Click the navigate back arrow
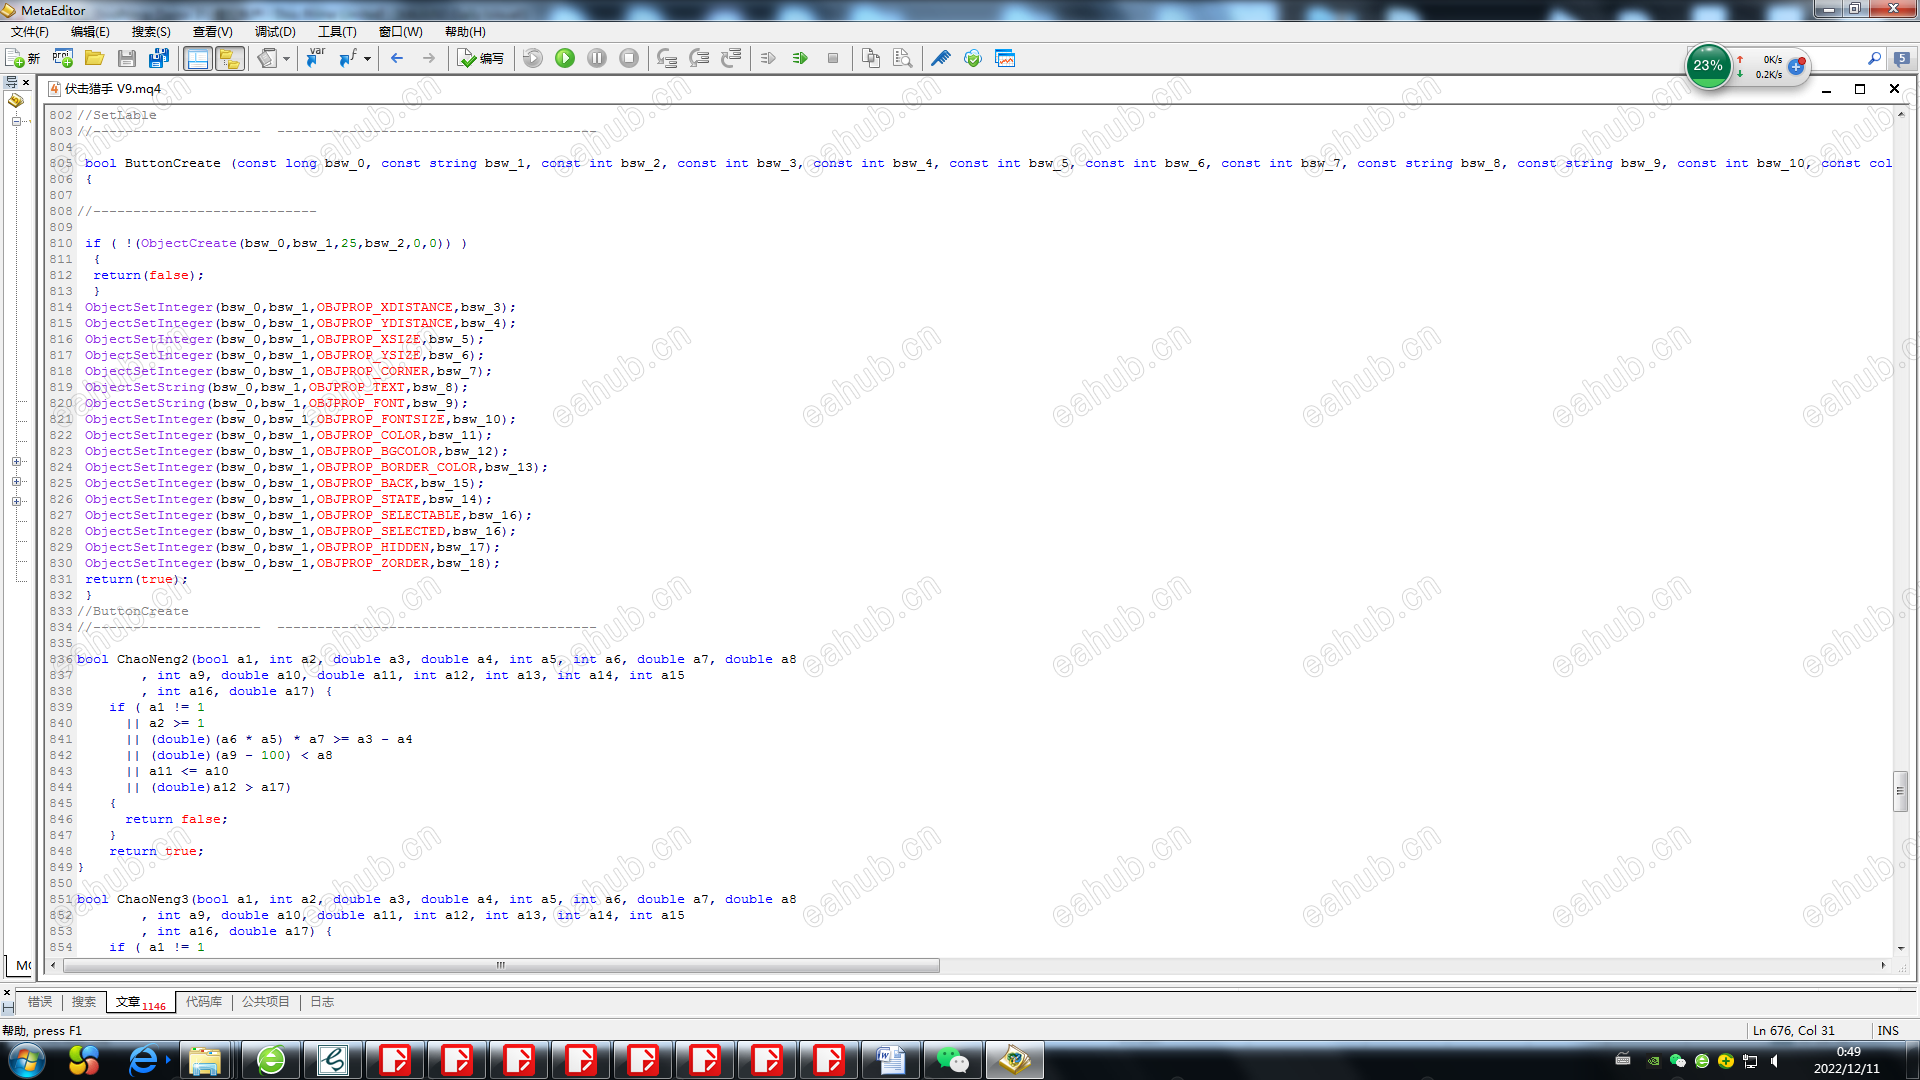1920x1080 pixels. [397, 58]
